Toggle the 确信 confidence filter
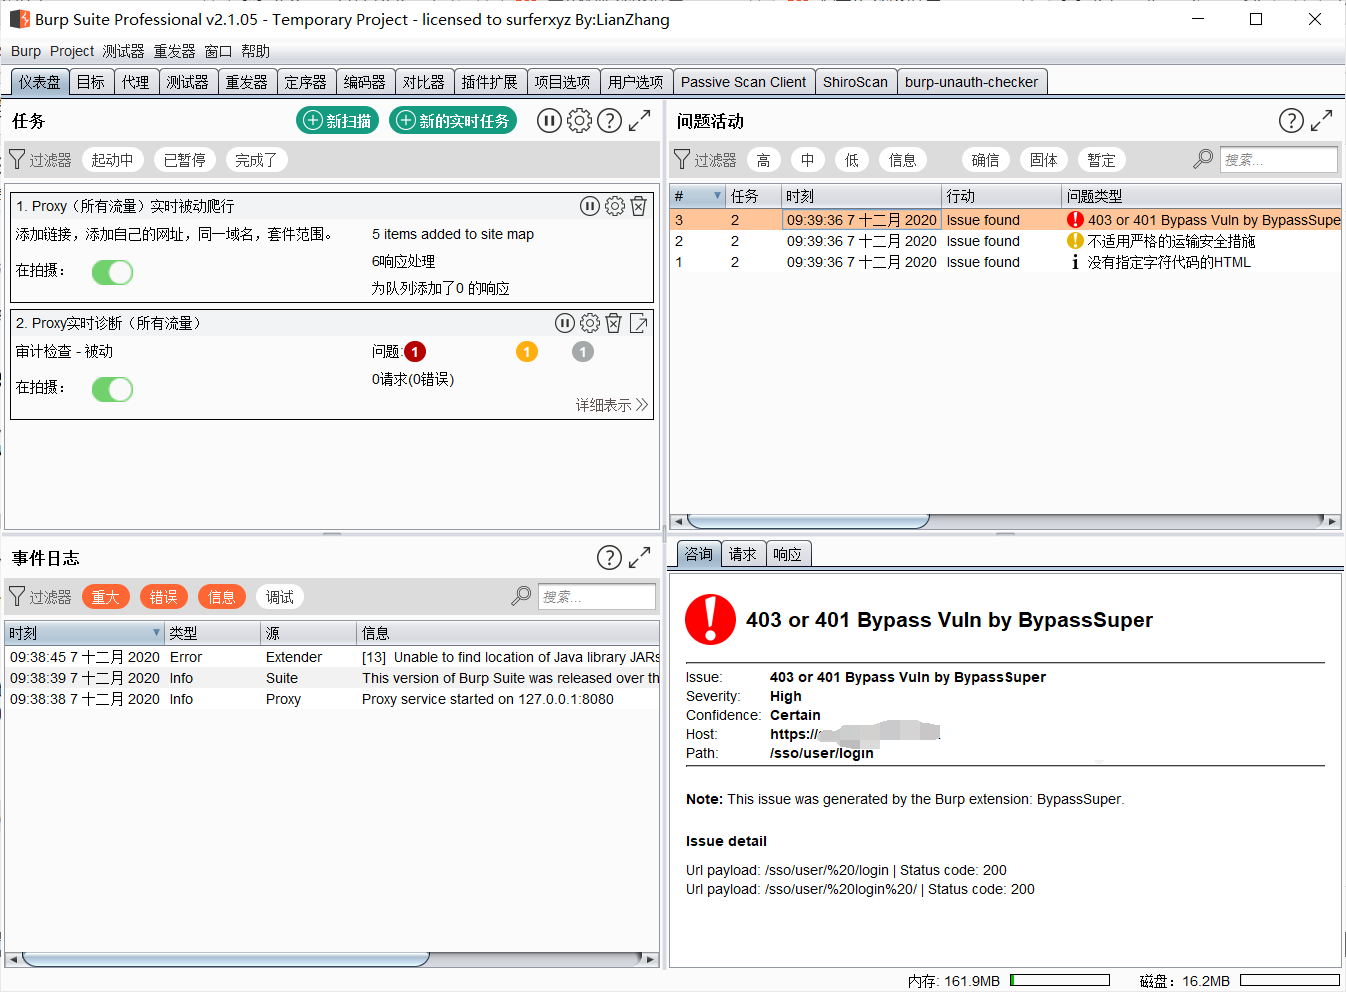 [x=985, y=160]
